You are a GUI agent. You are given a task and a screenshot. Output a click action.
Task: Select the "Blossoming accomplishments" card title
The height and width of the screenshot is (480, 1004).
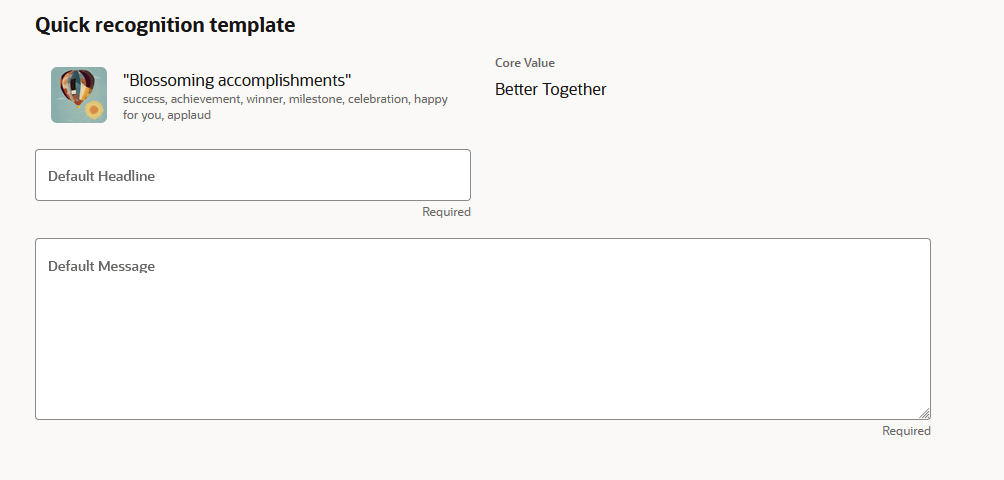click(237, 80)
